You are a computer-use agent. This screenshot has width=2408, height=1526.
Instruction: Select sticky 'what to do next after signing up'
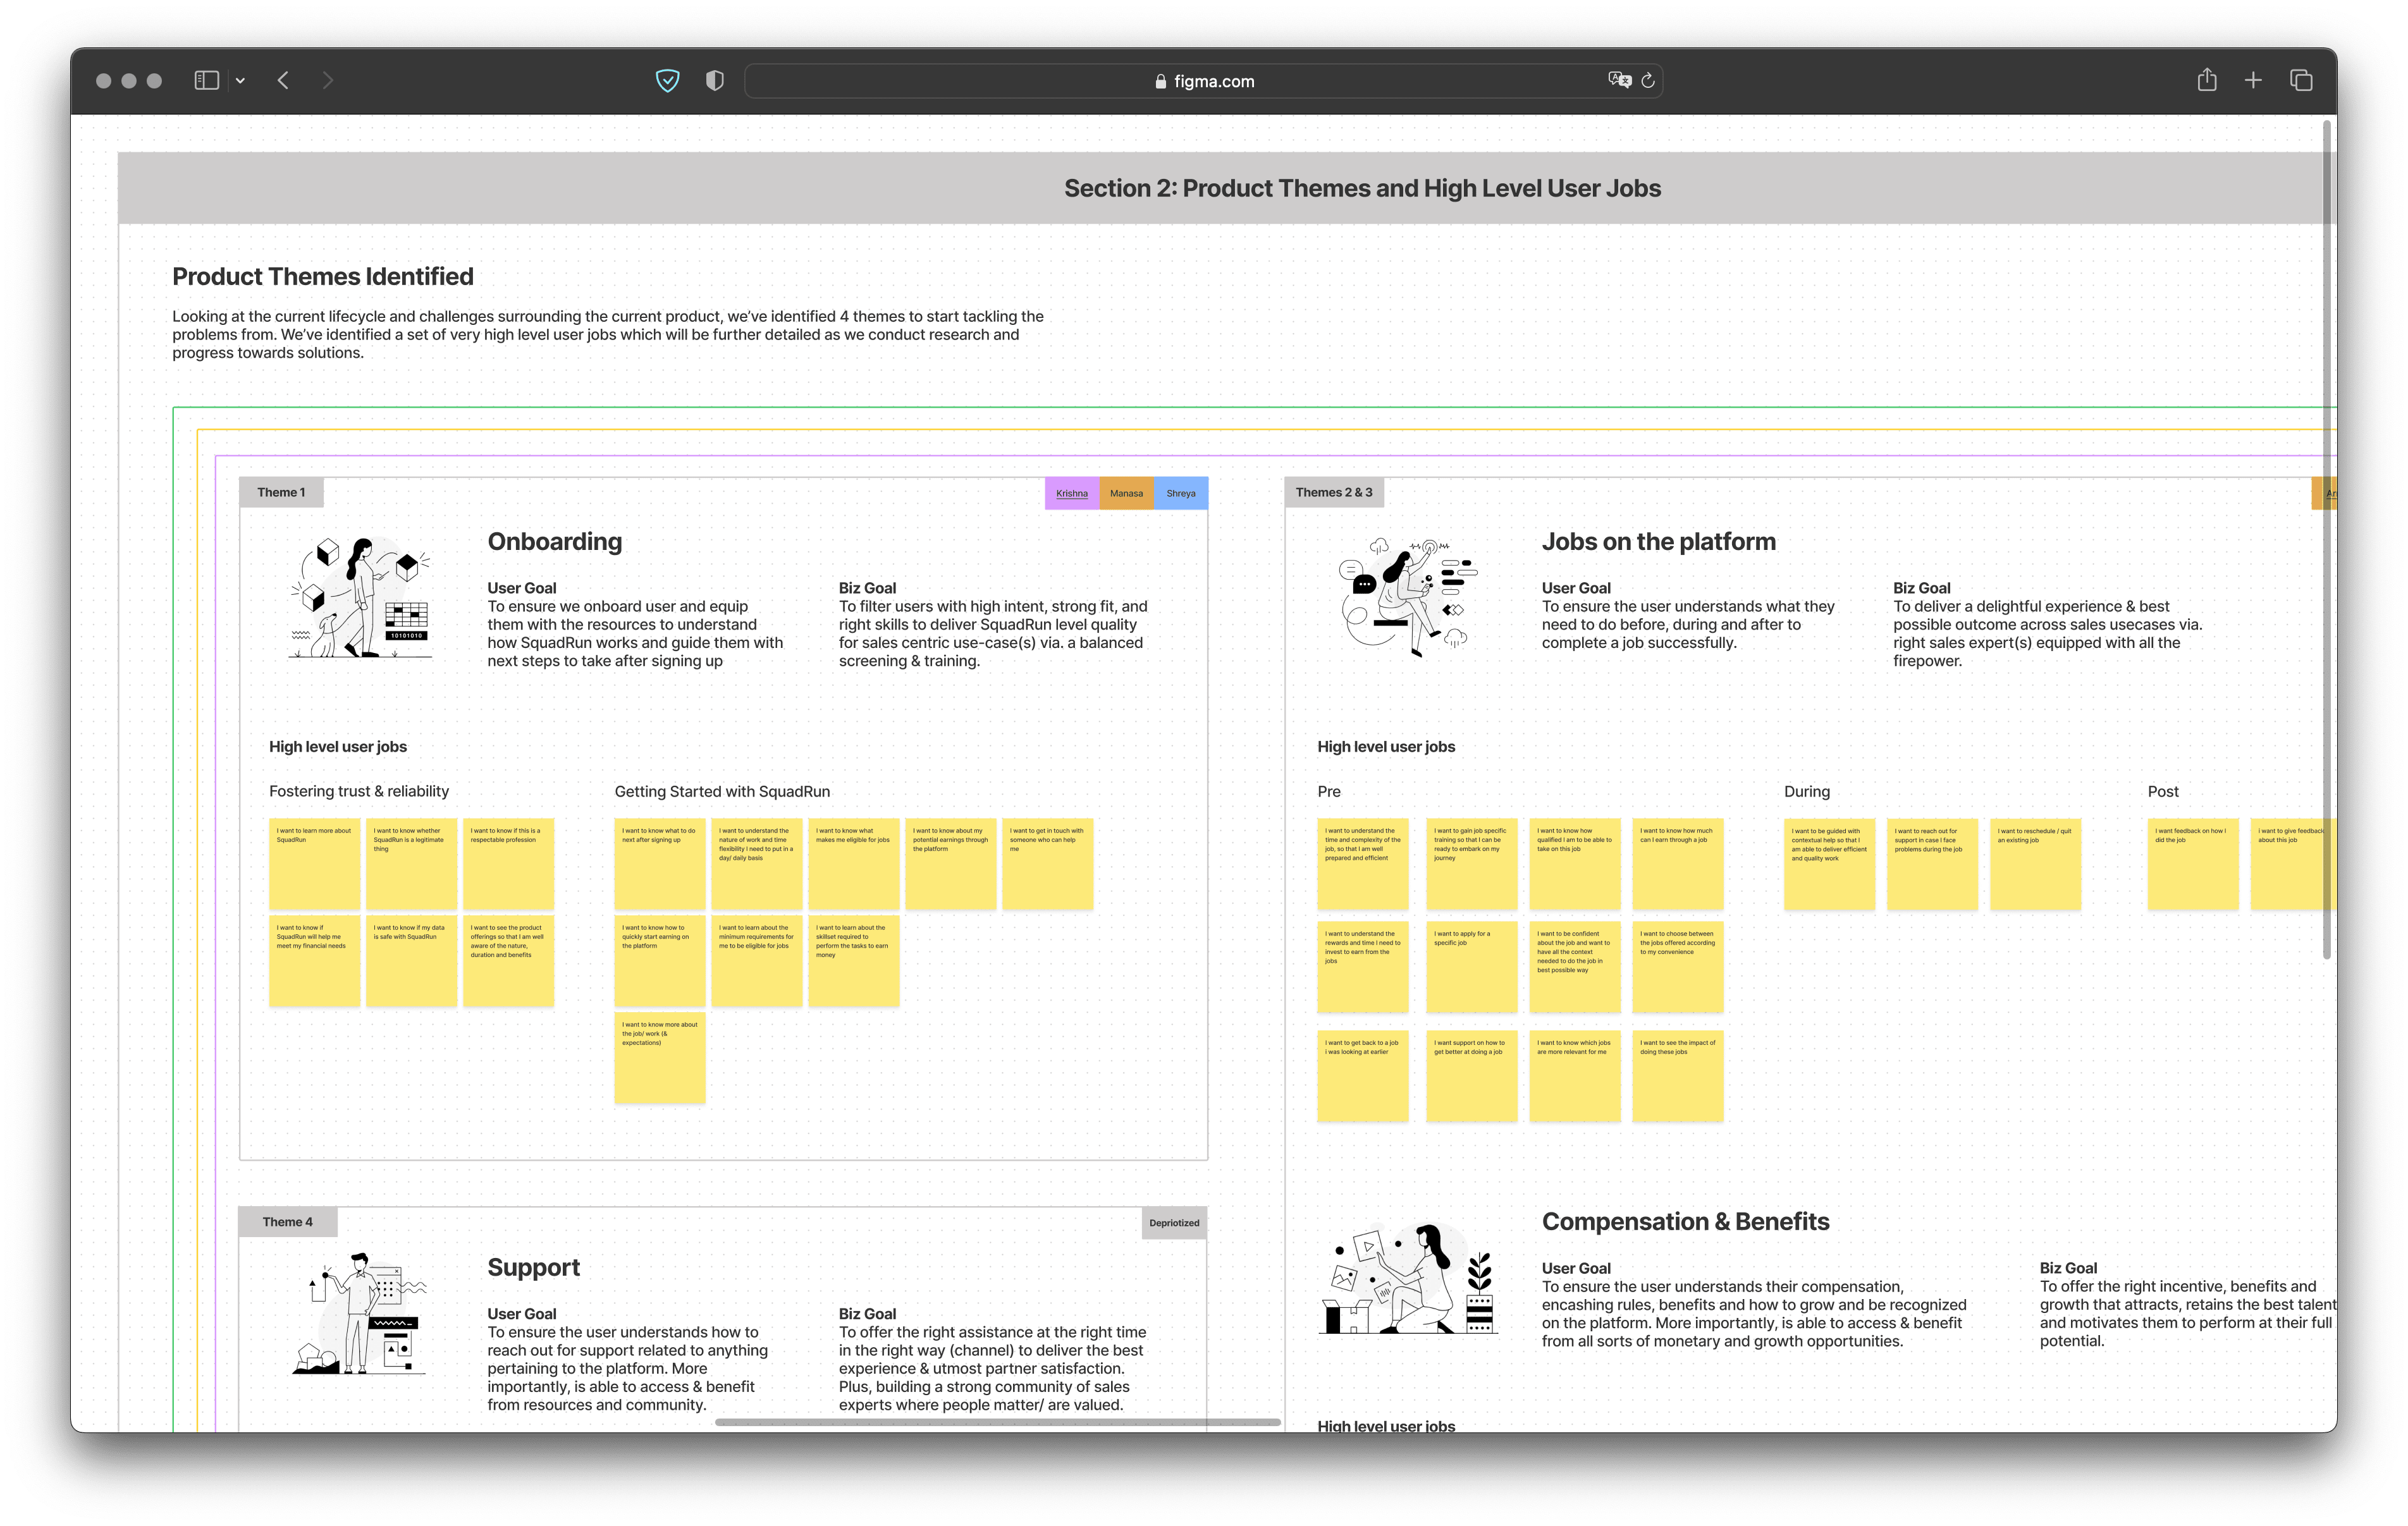coord(659,864)
